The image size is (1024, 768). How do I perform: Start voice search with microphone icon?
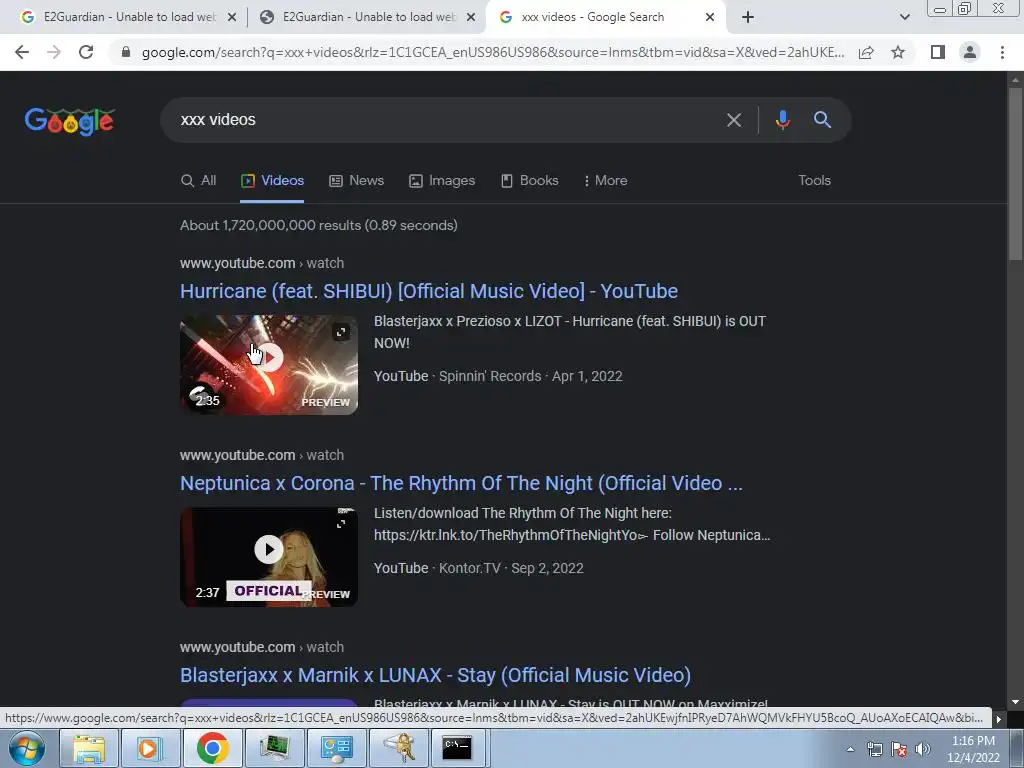click(782, 120)
